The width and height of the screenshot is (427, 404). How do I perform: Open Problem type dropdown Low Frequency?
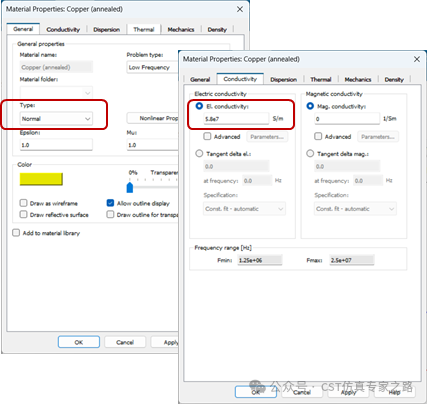pos(153,67)
